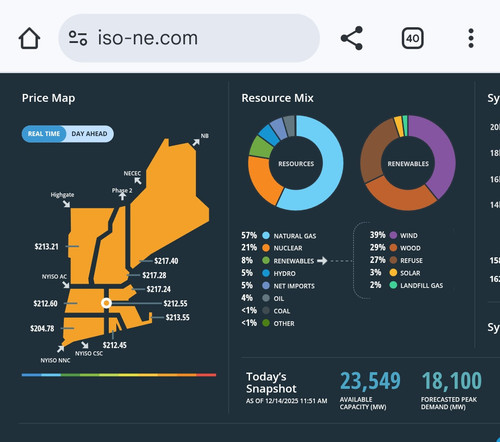Click the $212.60 zone price label
500x442 pixels.
pos(45,304)
